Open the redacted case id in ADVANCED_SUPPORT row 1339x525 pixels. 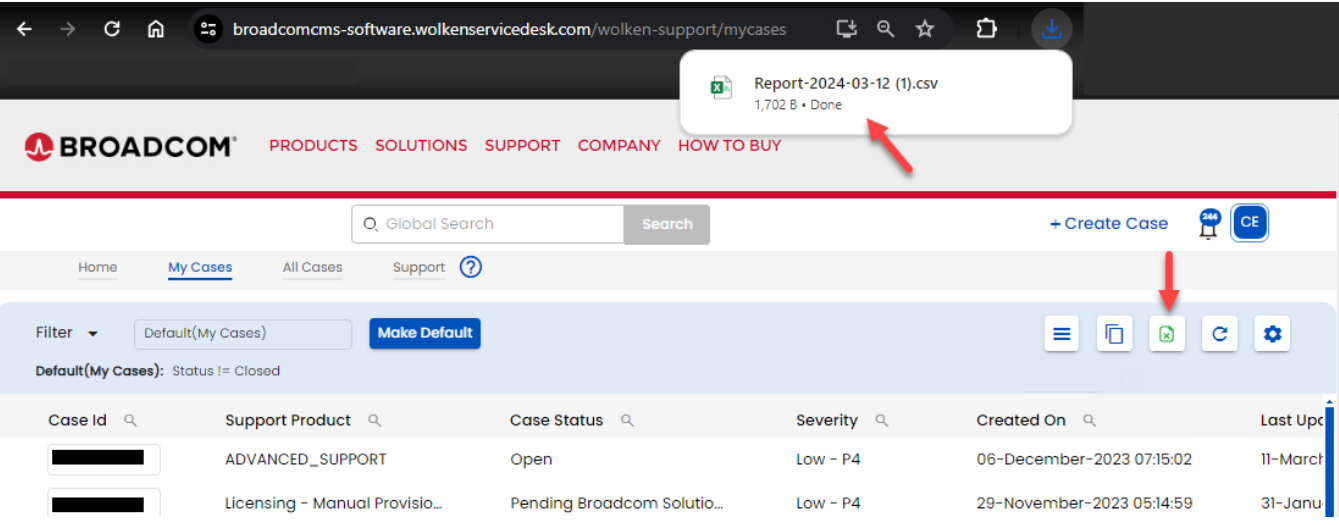coord(104,459)
